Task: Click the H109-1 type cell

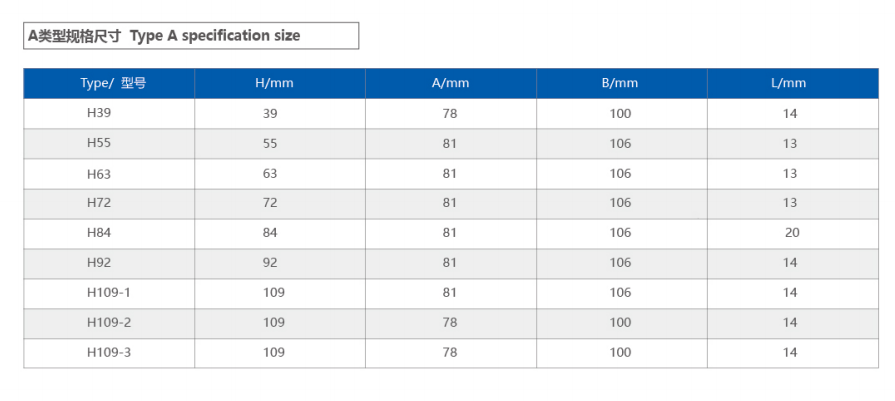Action: click(x=109, y=293)
